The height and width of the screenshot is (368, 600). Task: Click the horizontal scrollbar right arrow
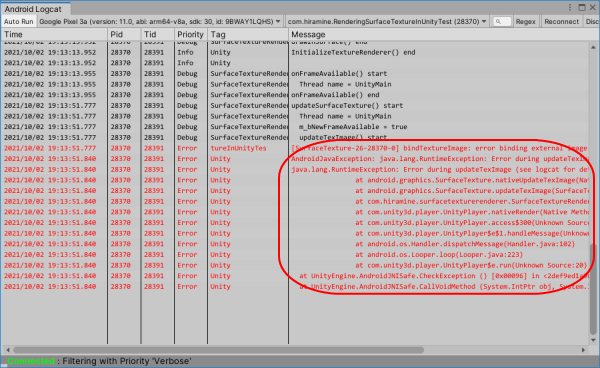(x=583, y=350)
